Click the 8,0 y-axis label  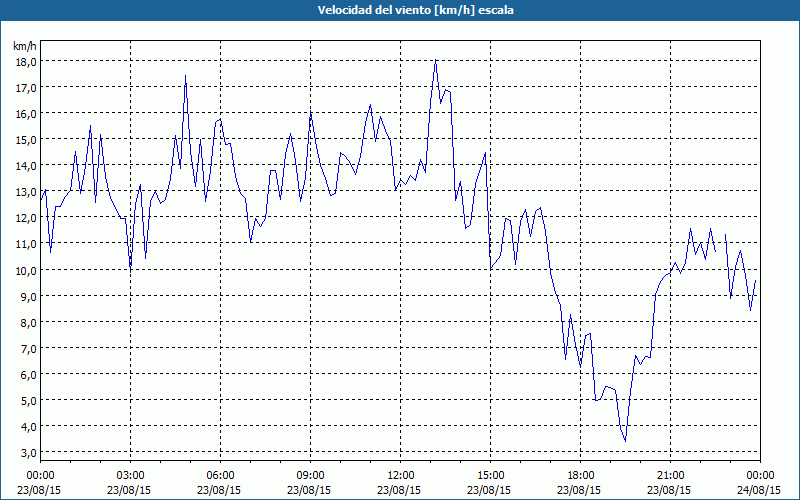(x=28, y=322)
